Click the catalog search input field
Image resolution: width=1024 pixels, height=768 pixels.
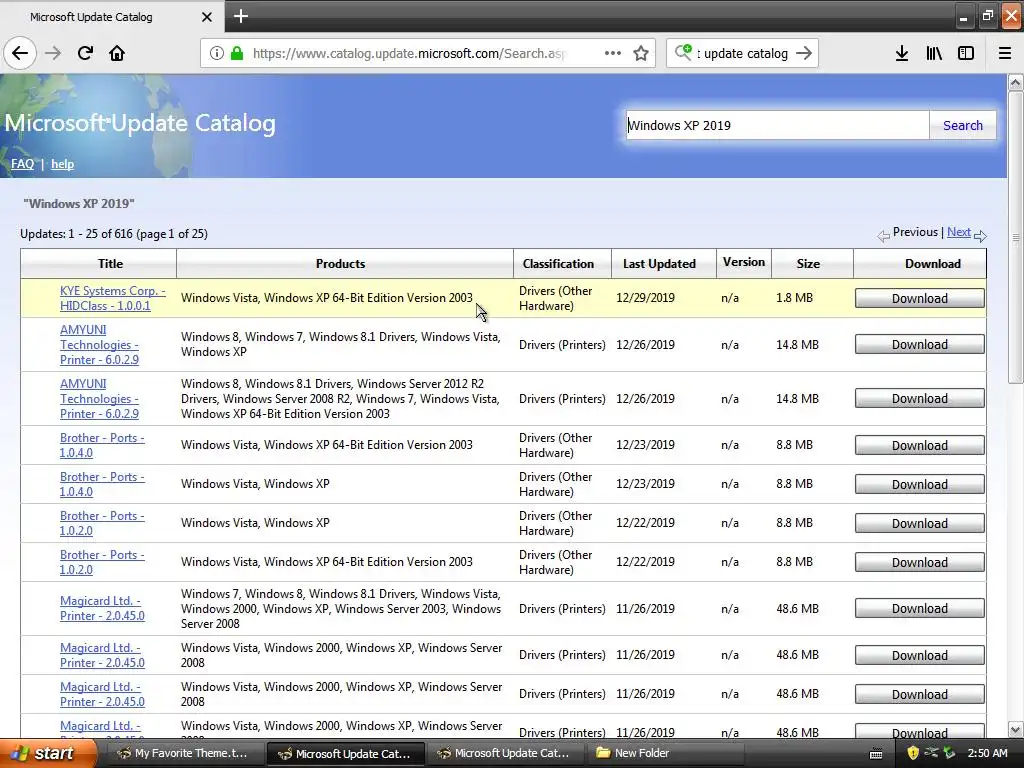pyautogui.click(x=777, y=125)
